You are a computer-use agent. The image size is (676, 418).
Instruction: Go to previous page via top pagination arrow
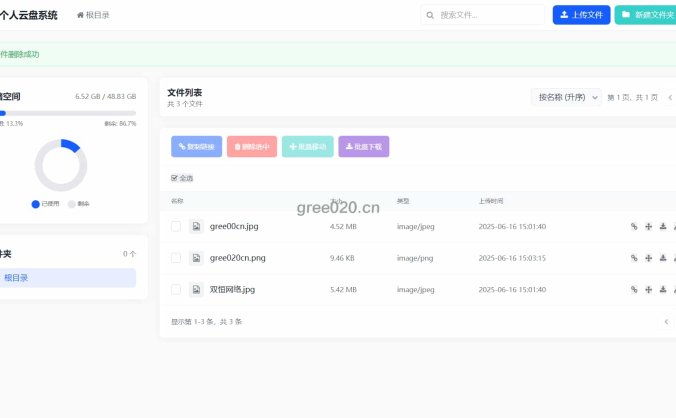670,97
